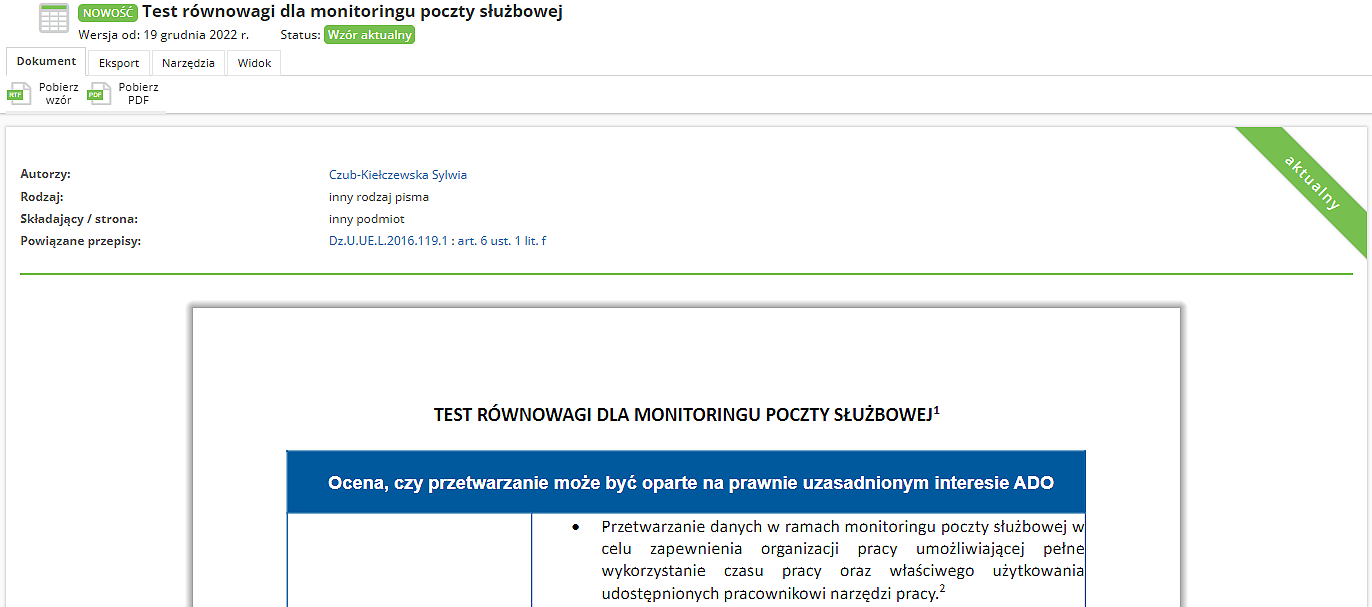Switch to the Widok tab
The image size is (1372, 607).
pyautogui.click(x=254, y=63)
